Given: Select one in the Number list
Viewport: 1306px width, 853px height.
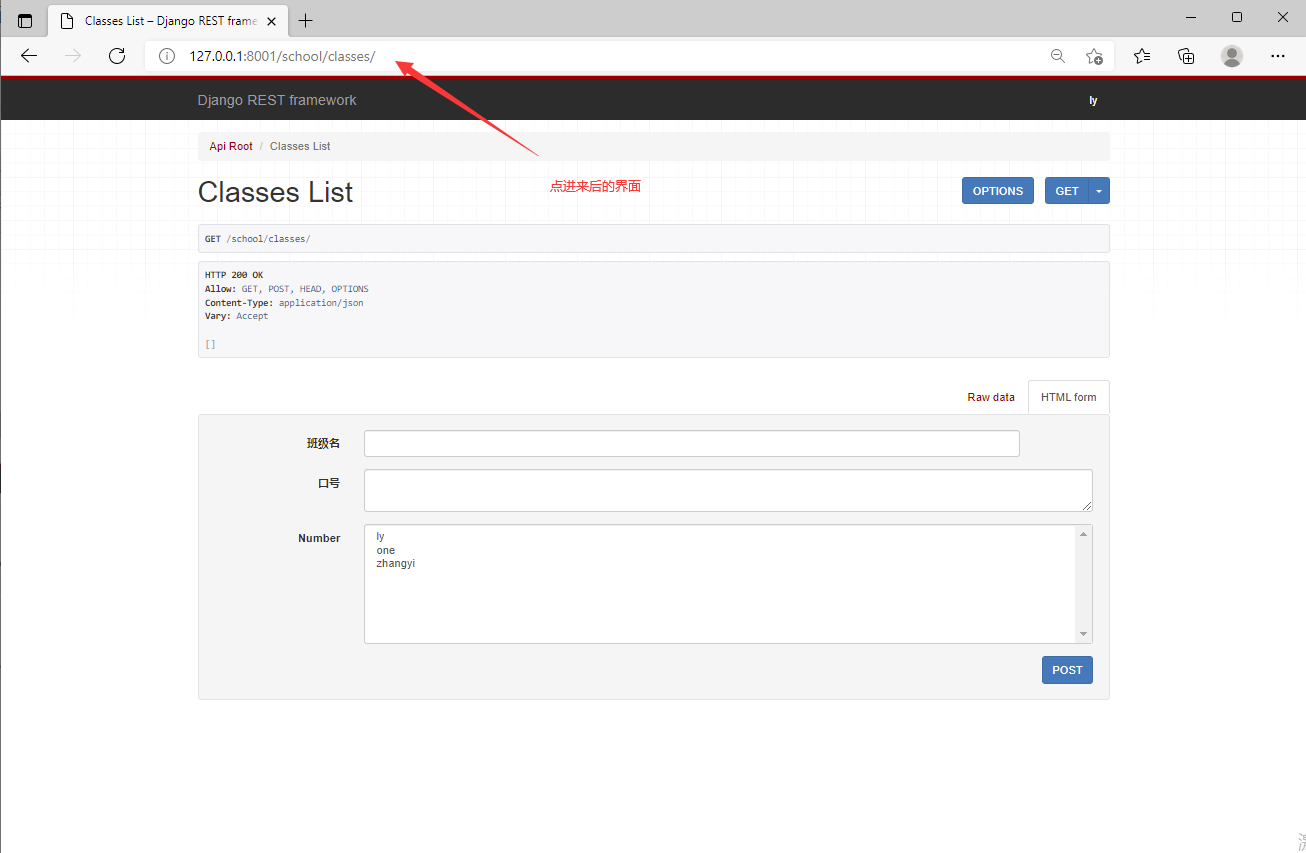Looking at the screenshot, I should click(720, 550).
